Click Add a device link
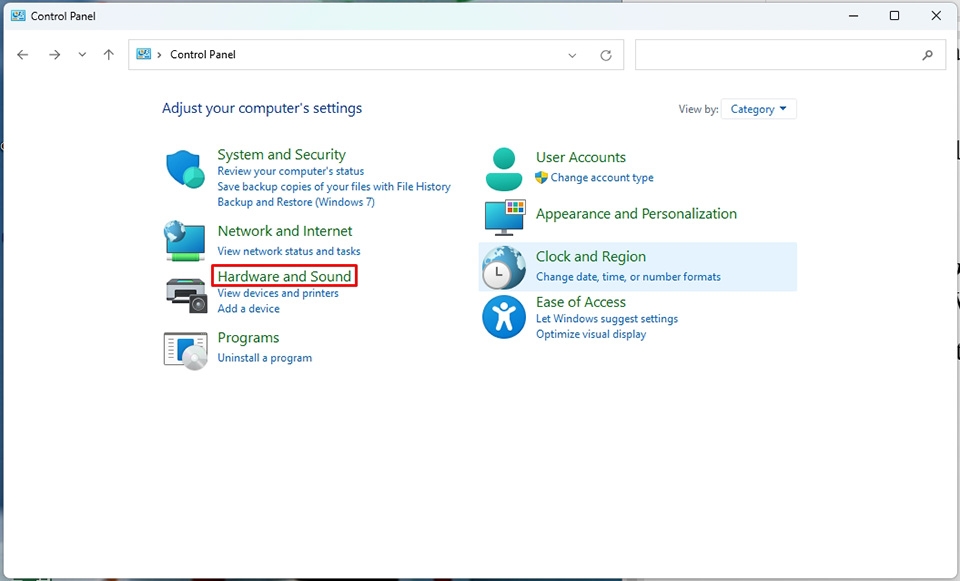The width and height of the screenshot is (960, 581). coord(249,309)
